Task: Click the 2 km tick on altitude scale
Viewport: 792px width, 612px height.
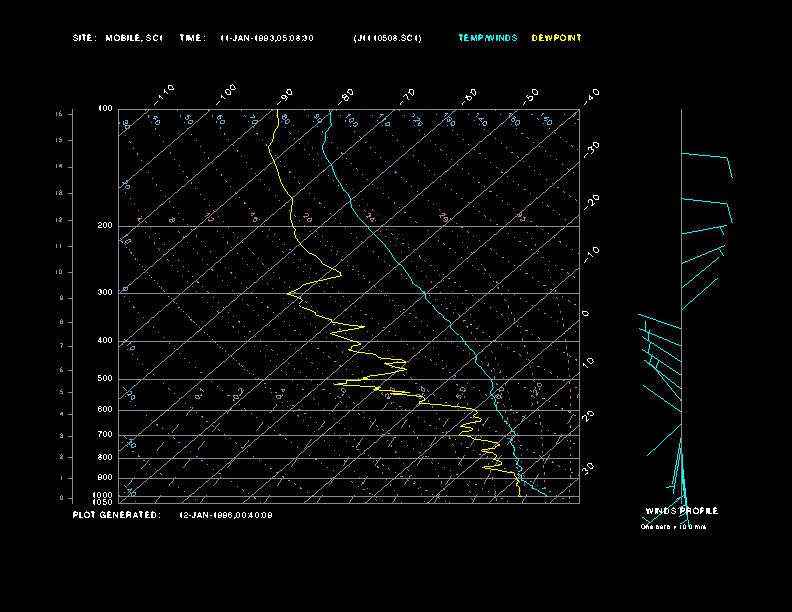Action: 61,456
